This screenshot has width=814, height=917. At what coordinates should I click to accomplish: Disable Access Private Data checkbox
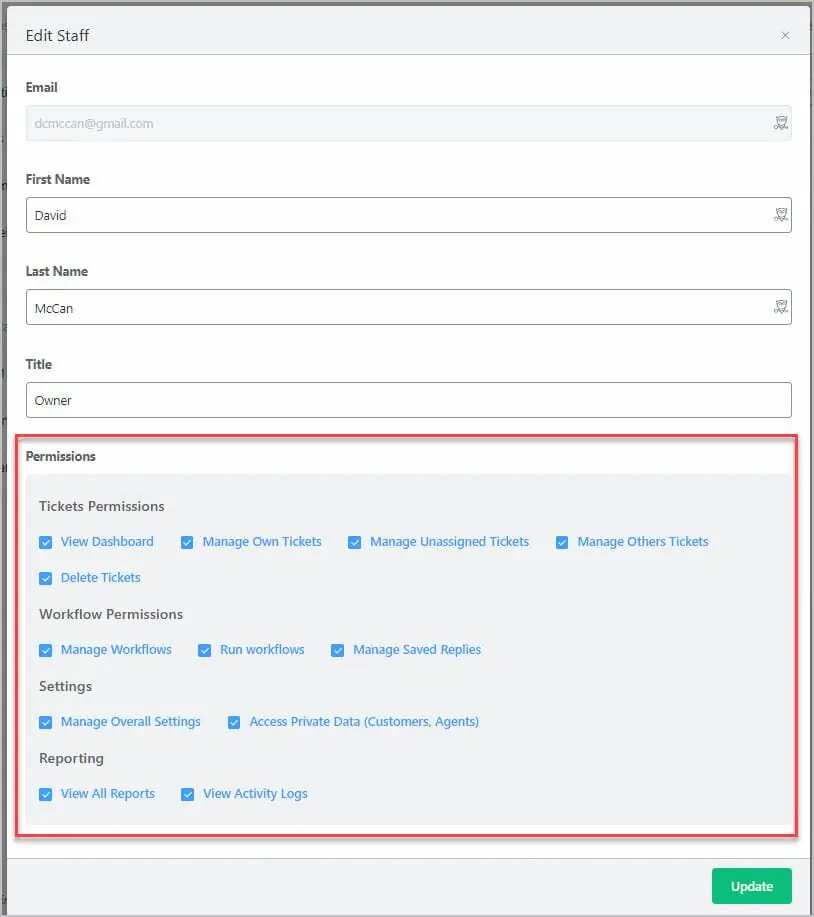pyautogui.click(x=234, y=722)
